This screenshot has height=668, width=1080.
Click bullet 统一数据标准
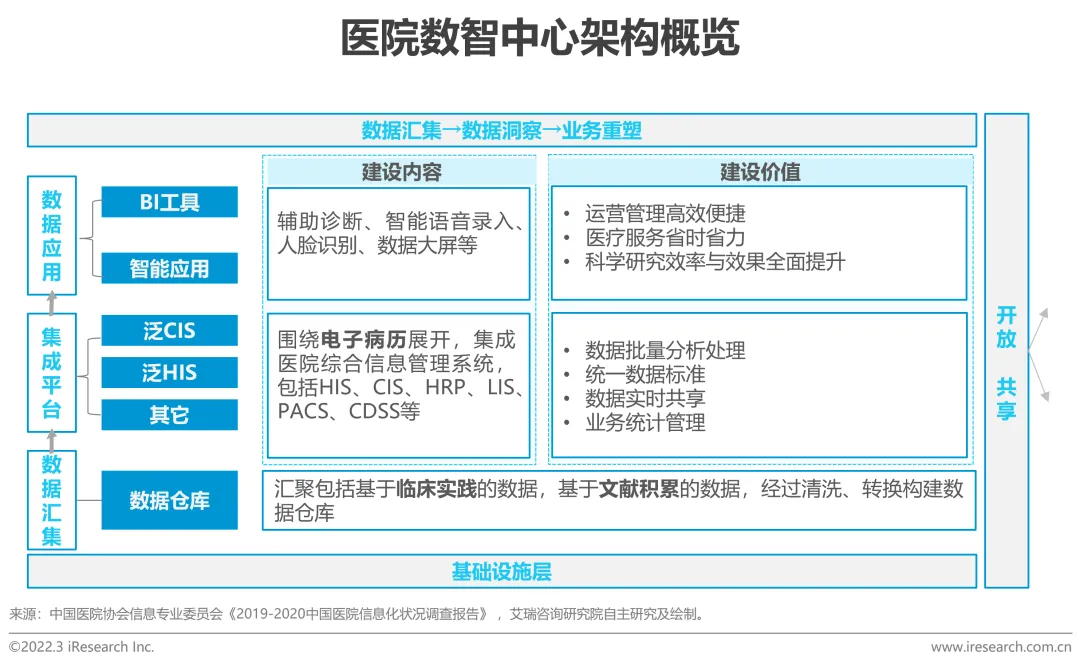point(645,375)
